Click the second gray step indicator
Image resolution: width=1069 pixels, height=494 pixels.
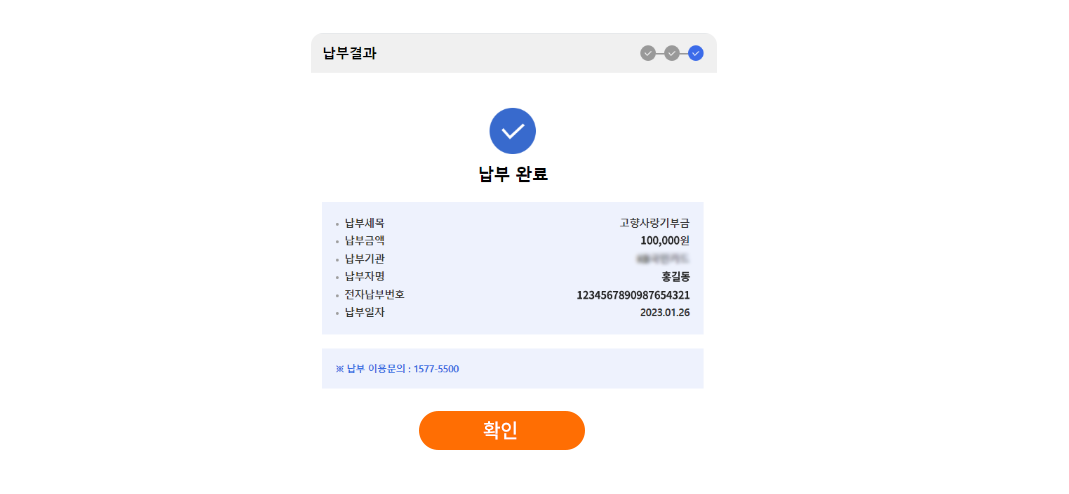(672, 53)
